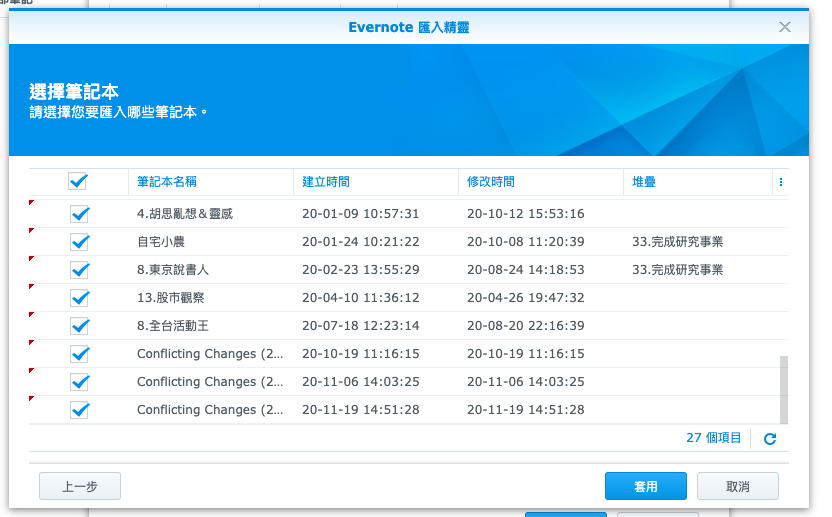Uncheck Conflicting Changes checkbox dated 20-10-19

[80, 354]
